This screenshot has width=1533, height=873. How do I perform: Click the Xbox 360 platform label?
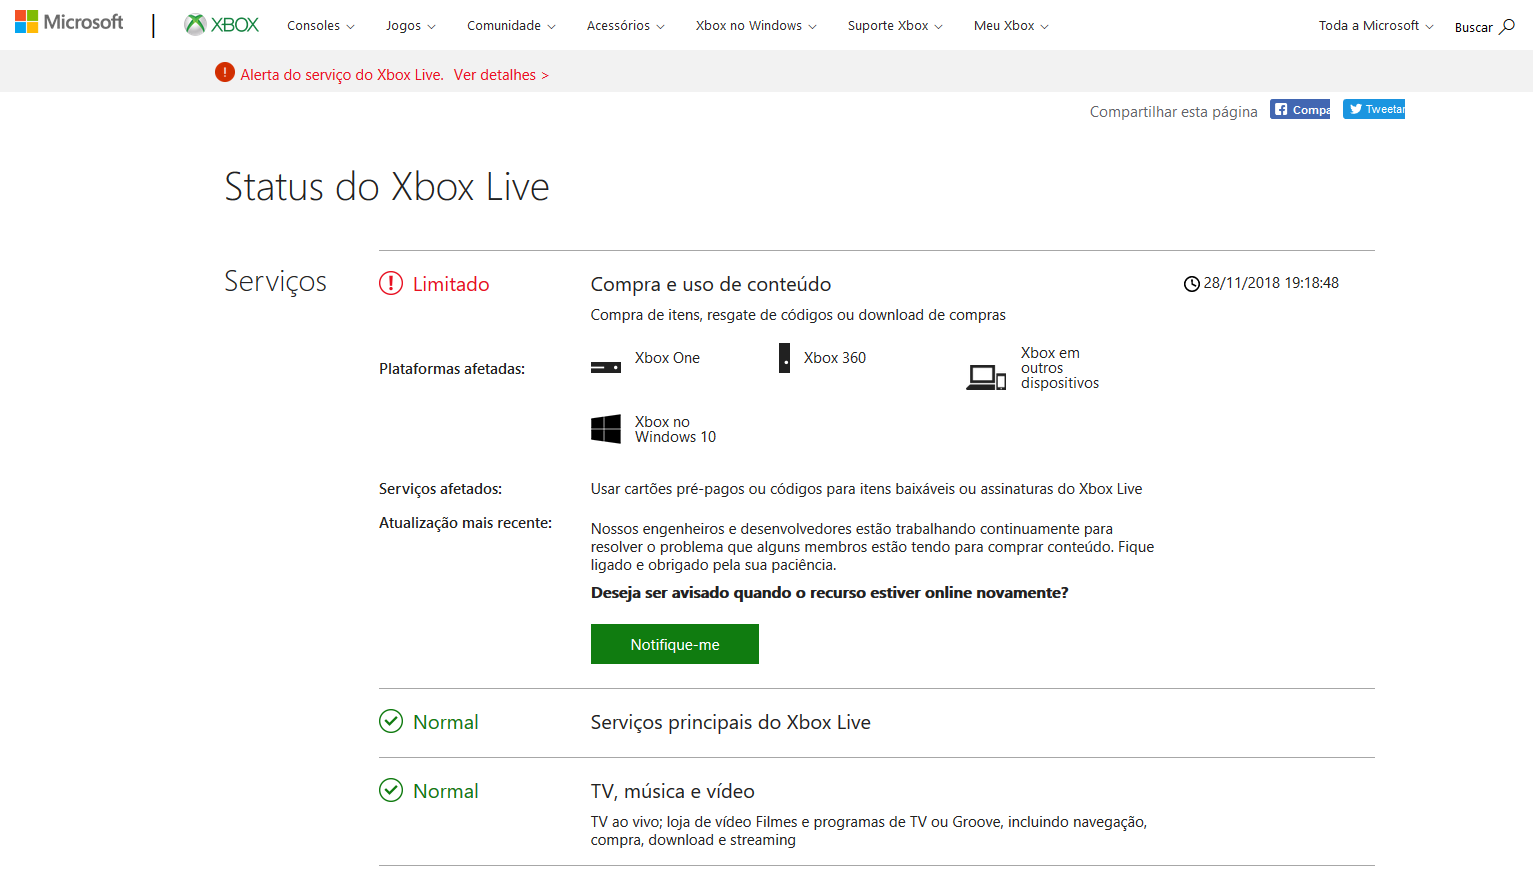click(x=835, y=358)
